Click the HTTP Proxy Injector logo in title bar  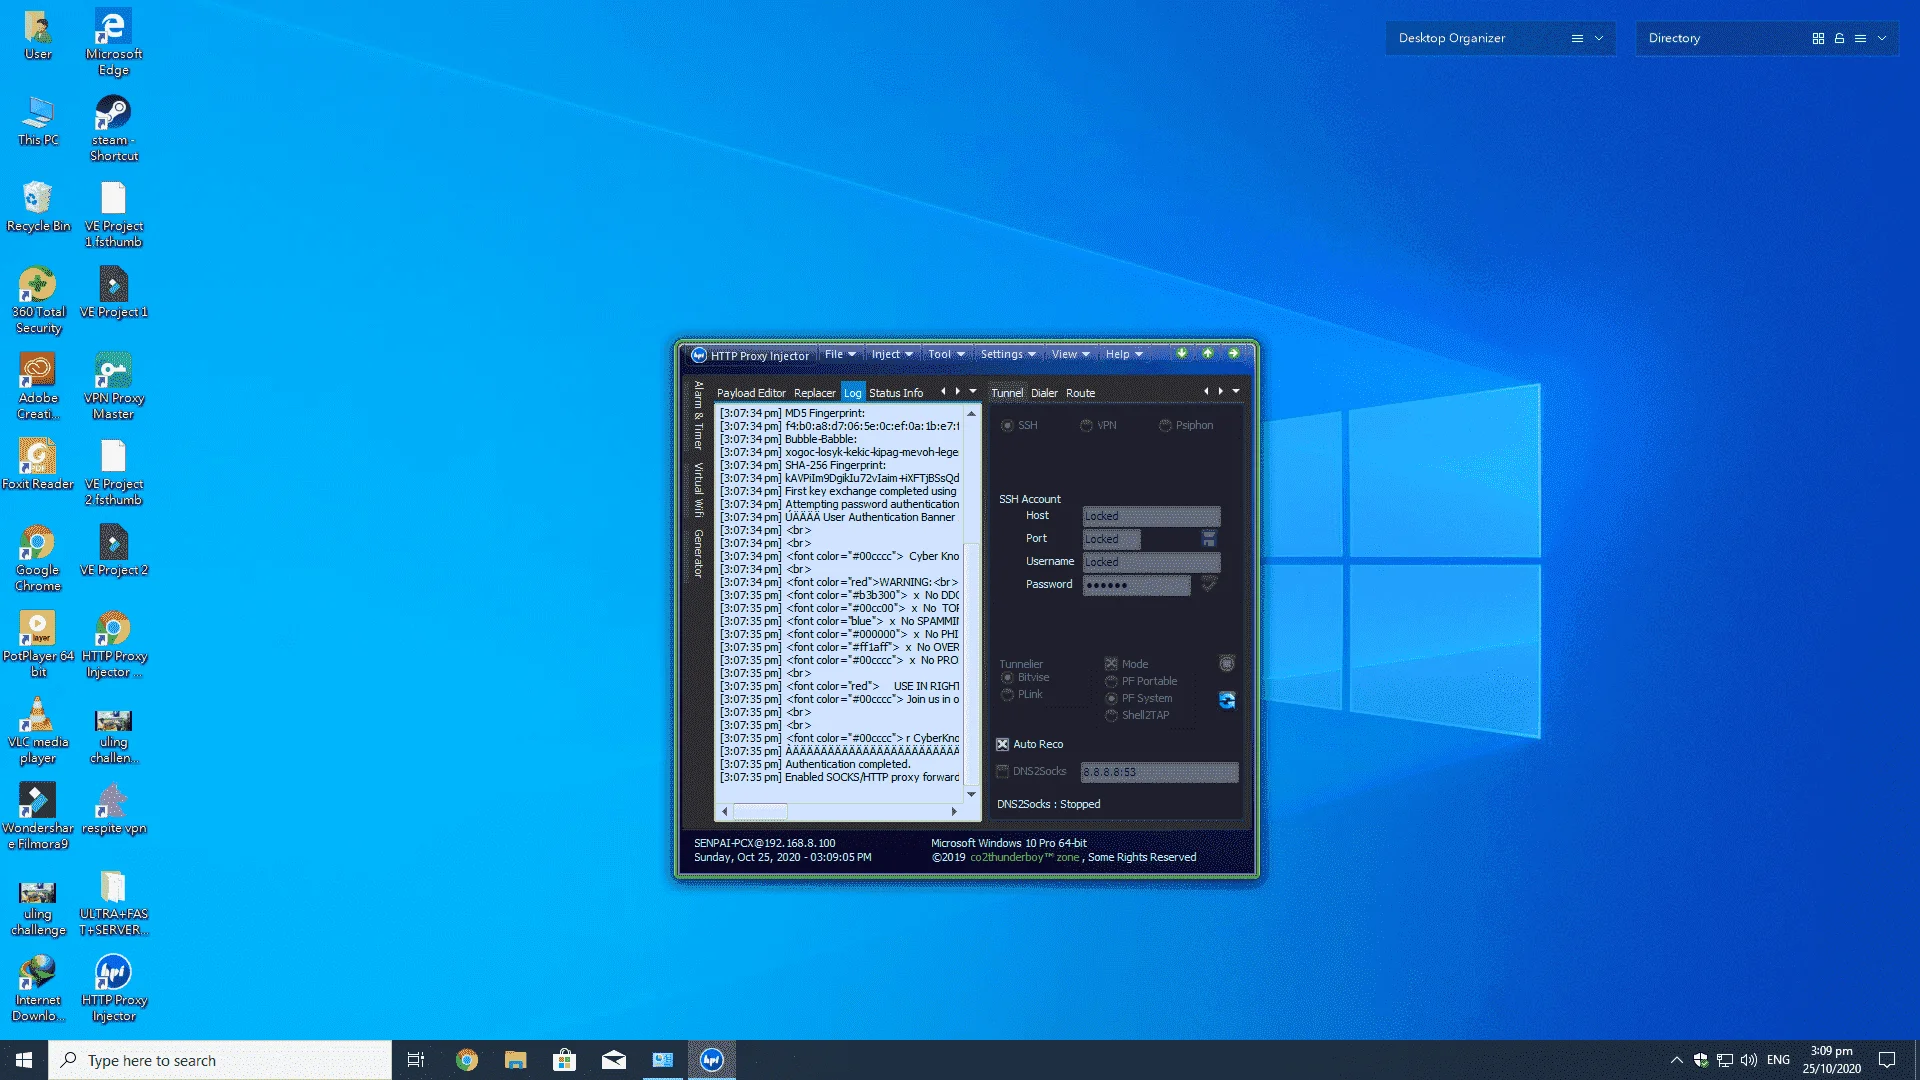point(699,355)
